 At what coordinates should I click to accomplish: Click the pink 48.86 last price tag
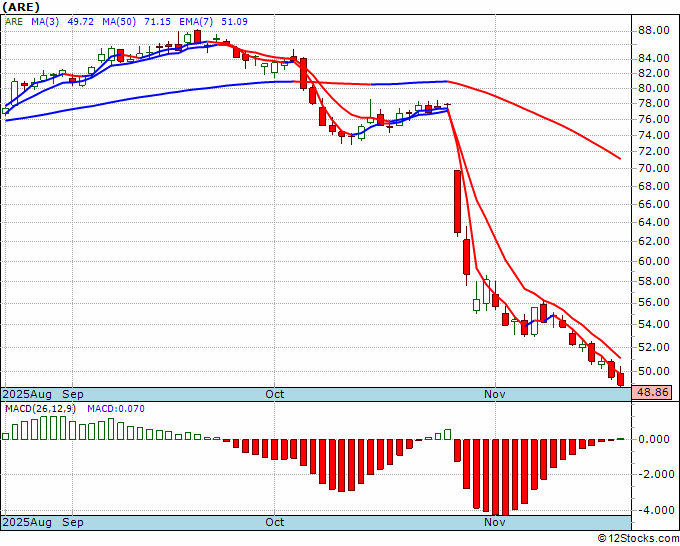pos(652,392)
